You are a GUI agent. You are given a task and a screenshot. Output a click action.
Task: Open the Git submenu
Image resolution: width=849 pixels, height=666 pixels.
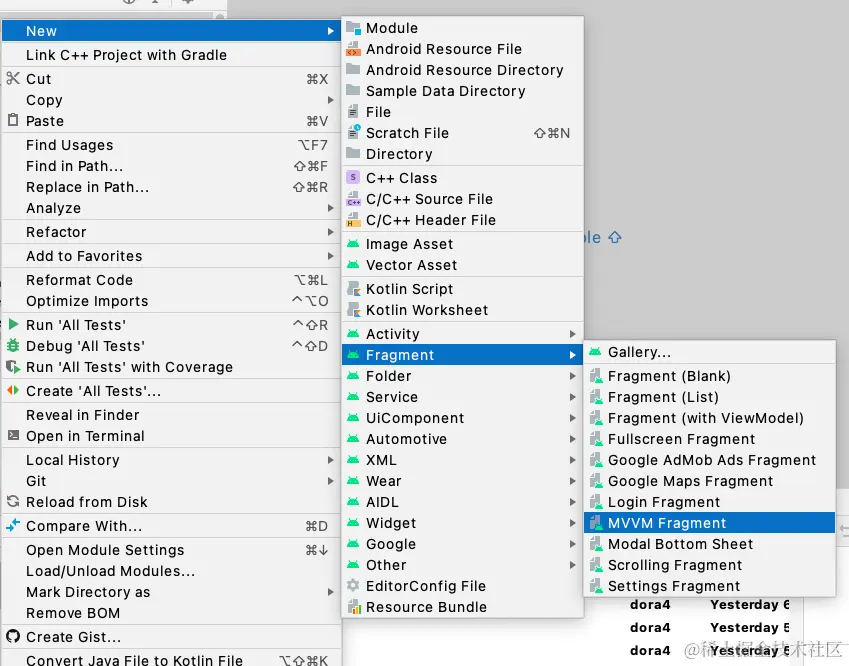coord(36,481)
